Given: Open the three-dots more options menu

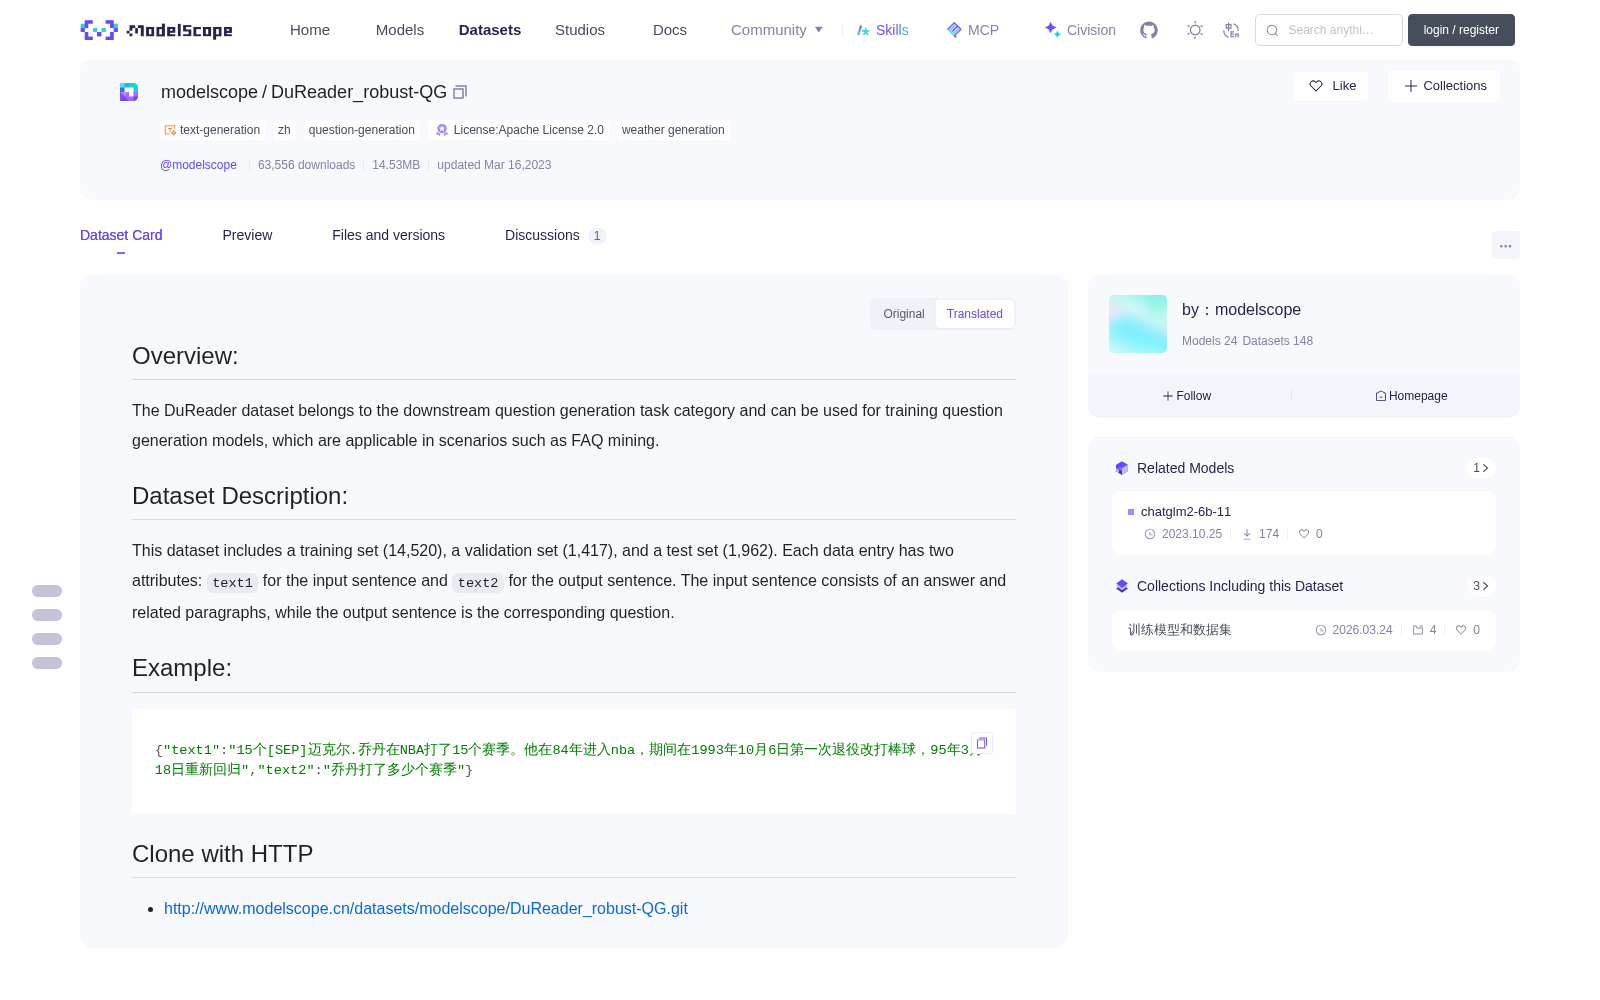Looking at the screenshot, I should coord(1506,245).
